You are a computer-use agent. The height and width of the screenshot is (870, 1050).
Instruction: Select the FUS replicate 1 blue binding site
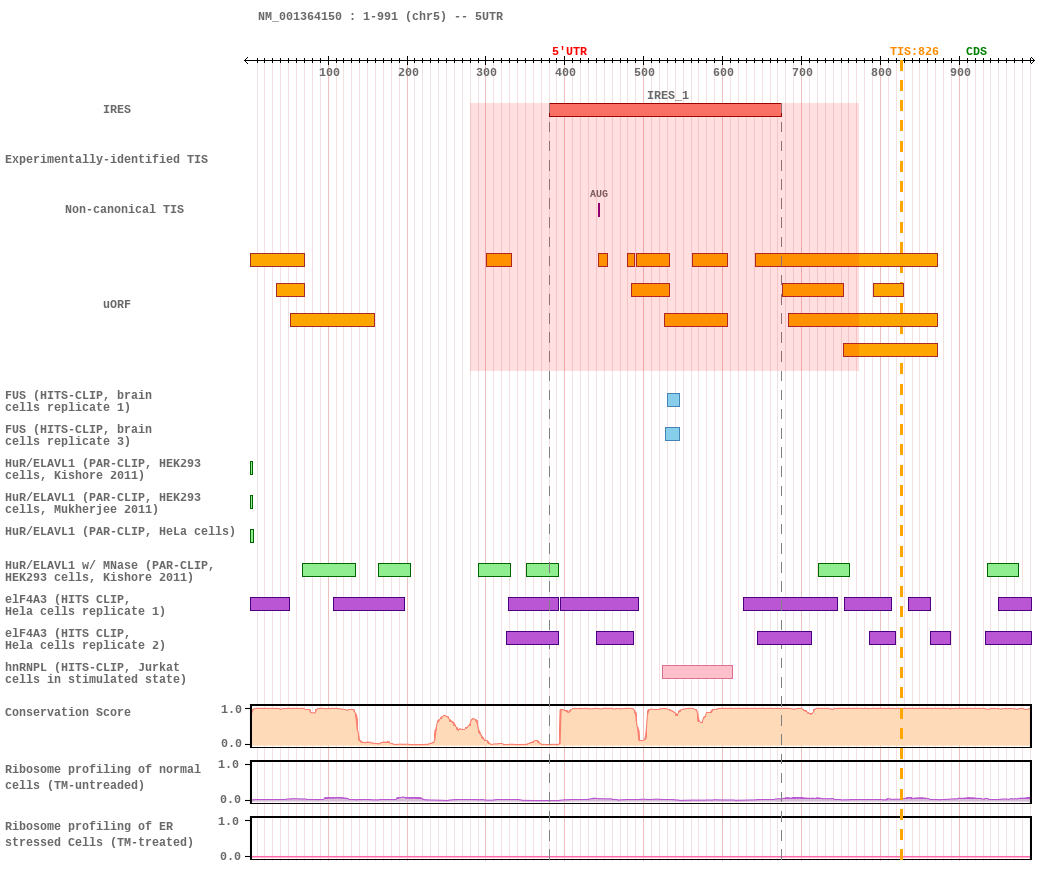pyautogui.click(x=673, y=400)
